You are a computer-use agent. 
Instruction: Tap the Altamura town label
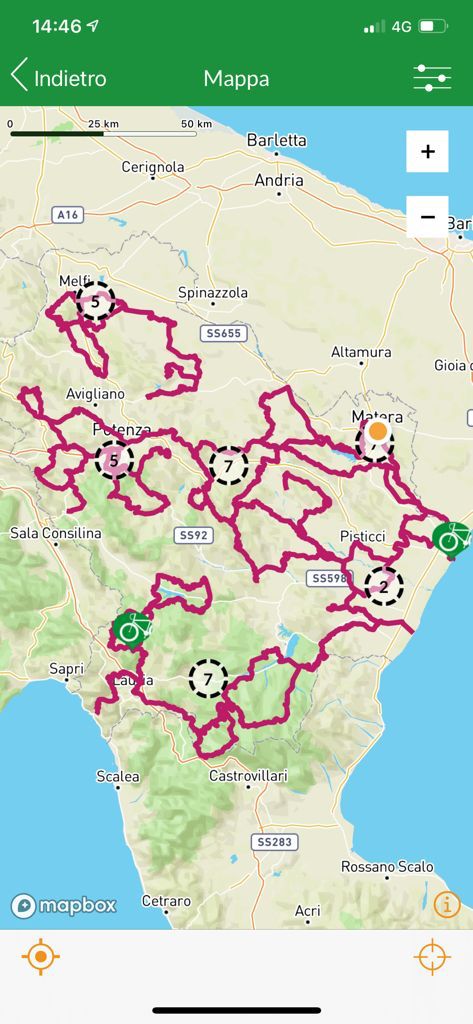click(361, 352)
